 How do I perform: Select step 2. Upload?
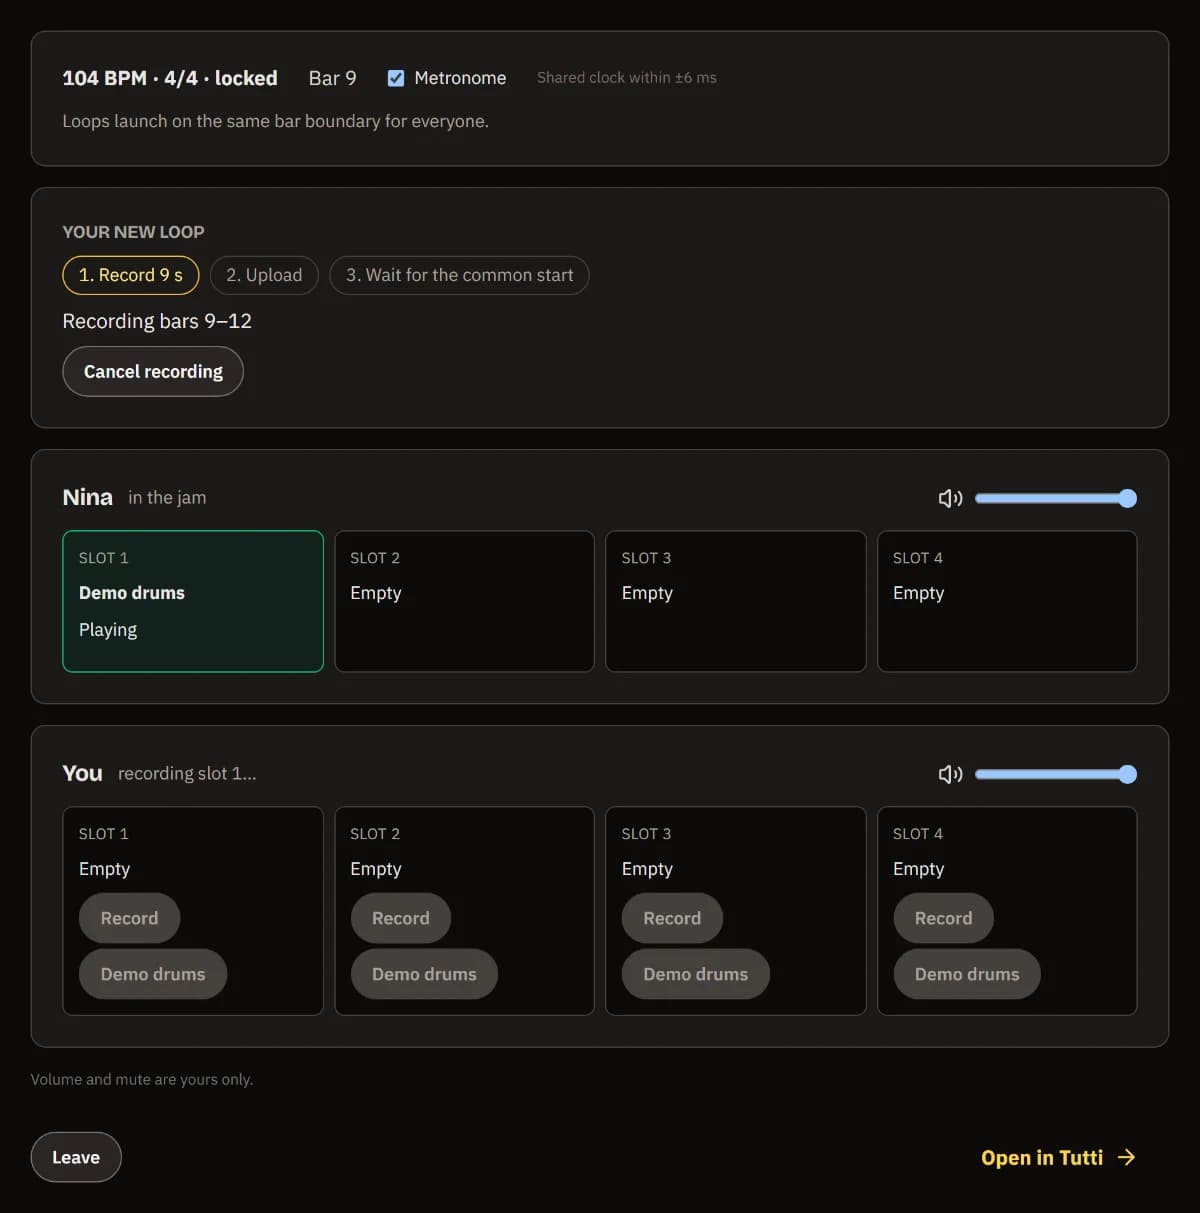click(x=264, y=275)
